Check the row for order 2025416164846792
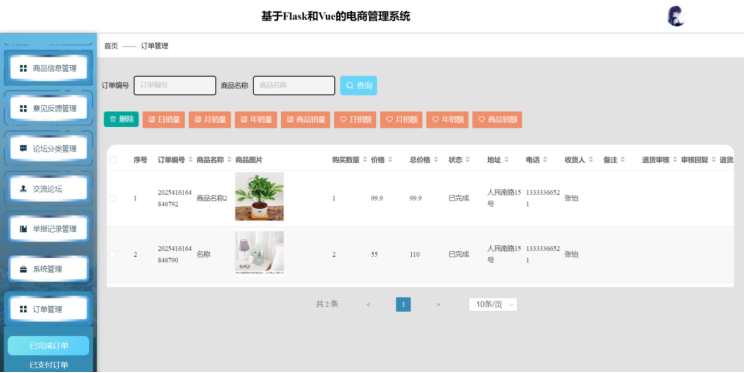The image size is (744, 373). pyautogui.click(x=113, y=198)
